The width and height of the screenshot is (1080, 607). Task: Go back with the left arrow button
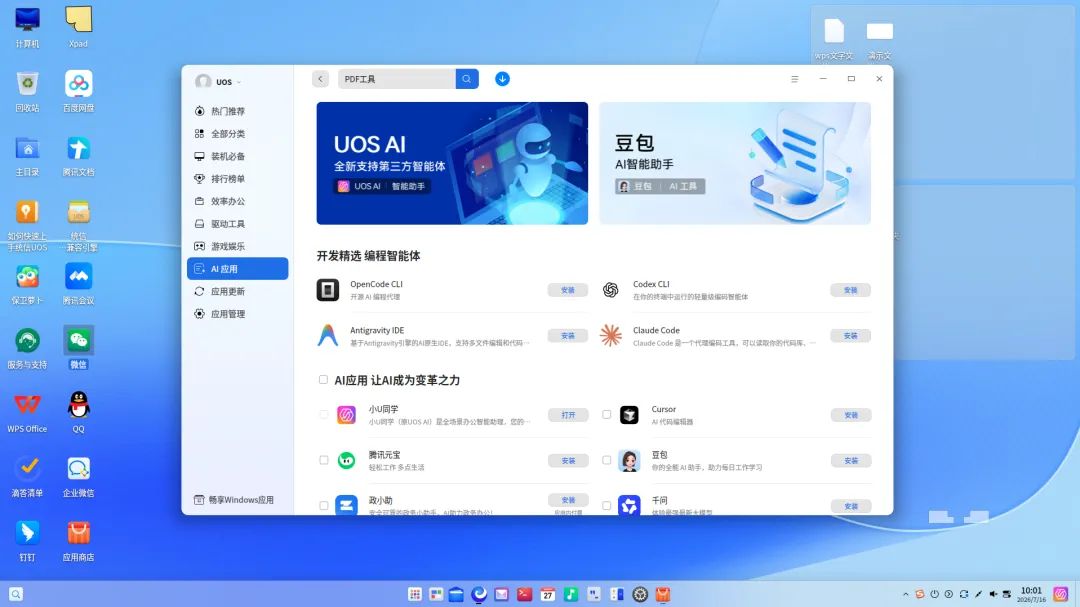[320, 79]
